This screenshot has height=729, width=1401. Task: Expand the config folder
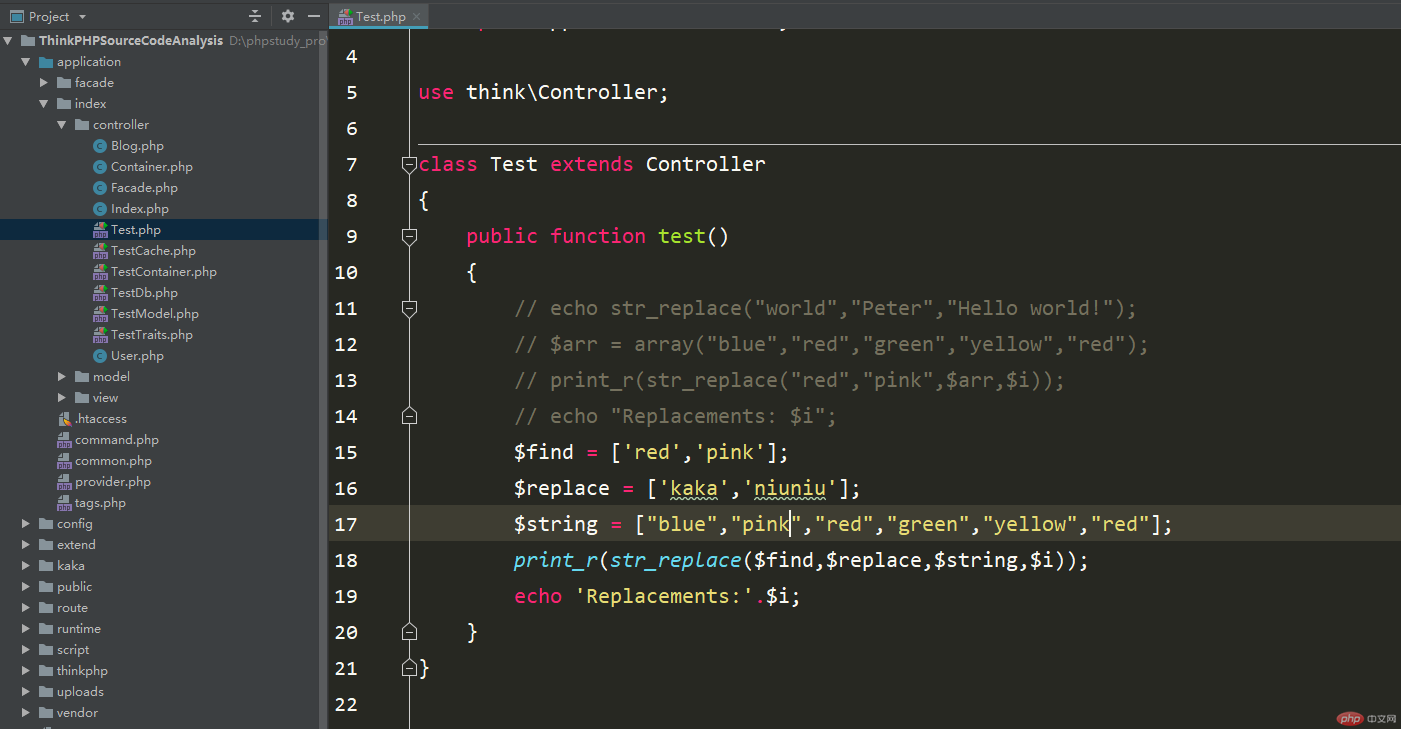[25, 523]
